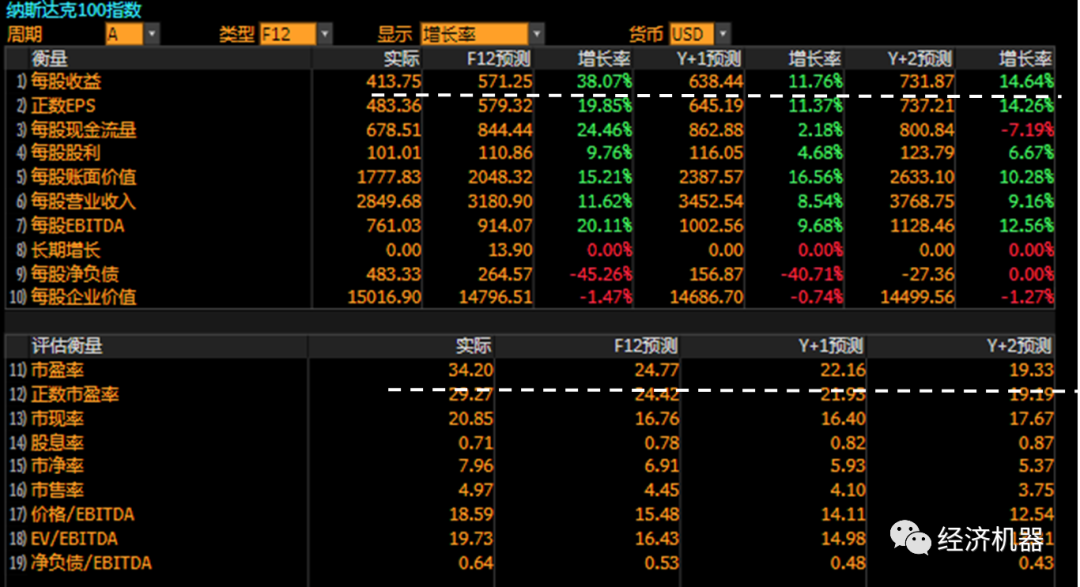Select row 1 每股收益
1080x587 pixels.
click(x=66, y=82)
